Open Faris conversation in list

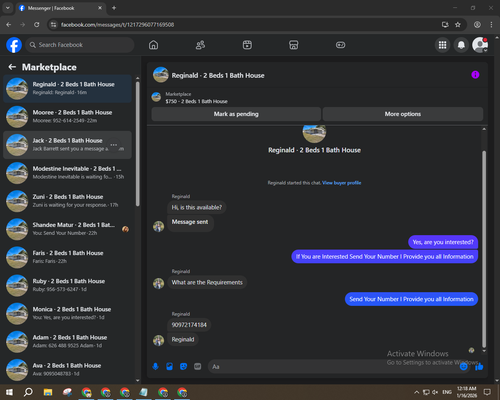pos(67,257)
